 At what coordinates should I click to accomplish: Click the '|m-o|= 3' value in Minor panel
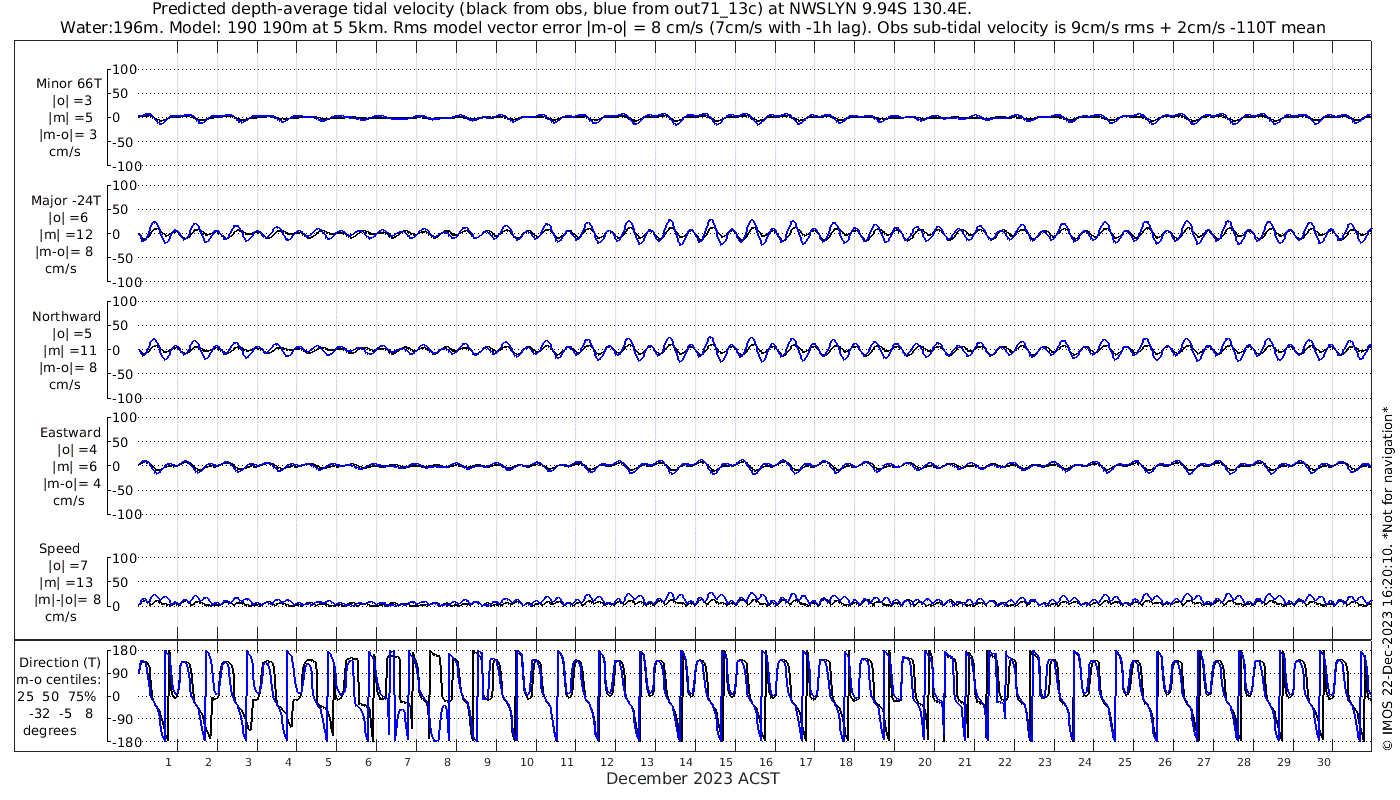[68, 135]
